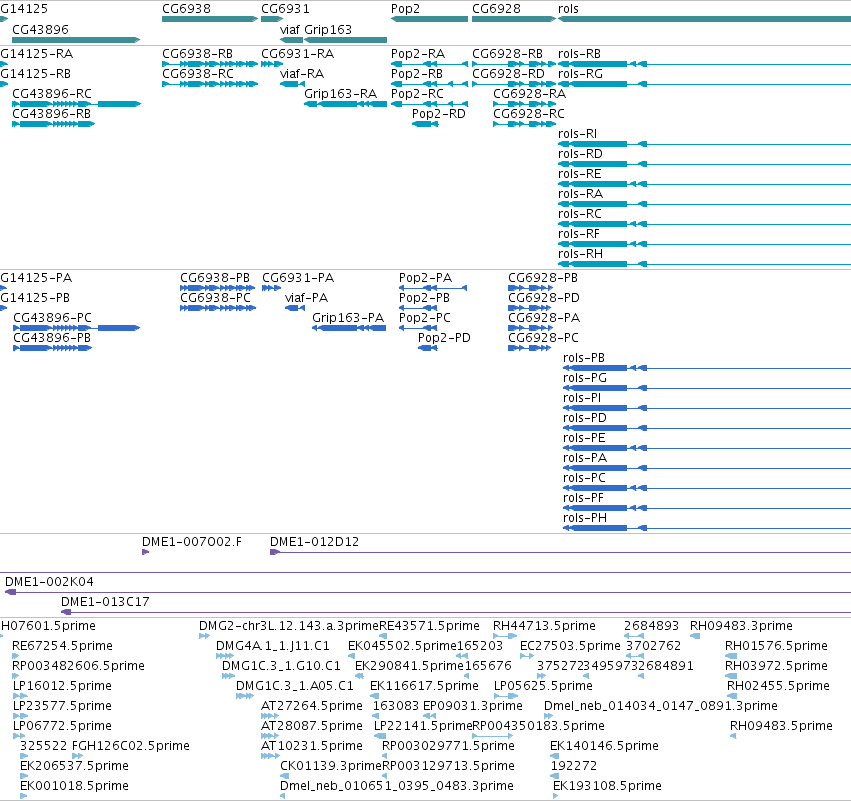
Task: Click the teal CG43896 gene bar
Action: [x=76, y=40]
